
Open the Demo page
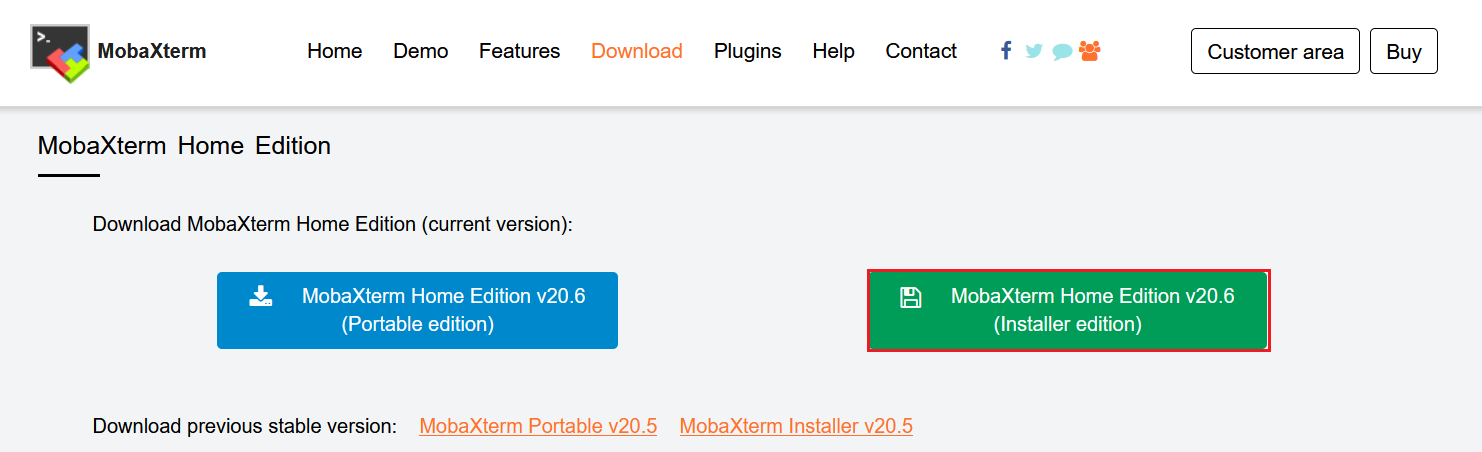pos(420,51)
